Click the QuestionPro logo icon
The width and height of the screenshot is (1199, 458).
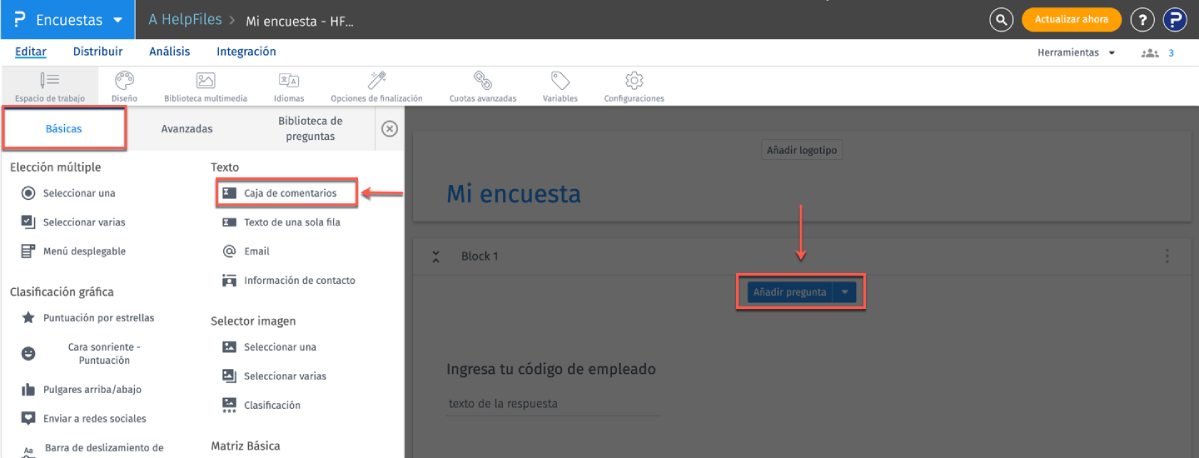click(x=18, y=20)
